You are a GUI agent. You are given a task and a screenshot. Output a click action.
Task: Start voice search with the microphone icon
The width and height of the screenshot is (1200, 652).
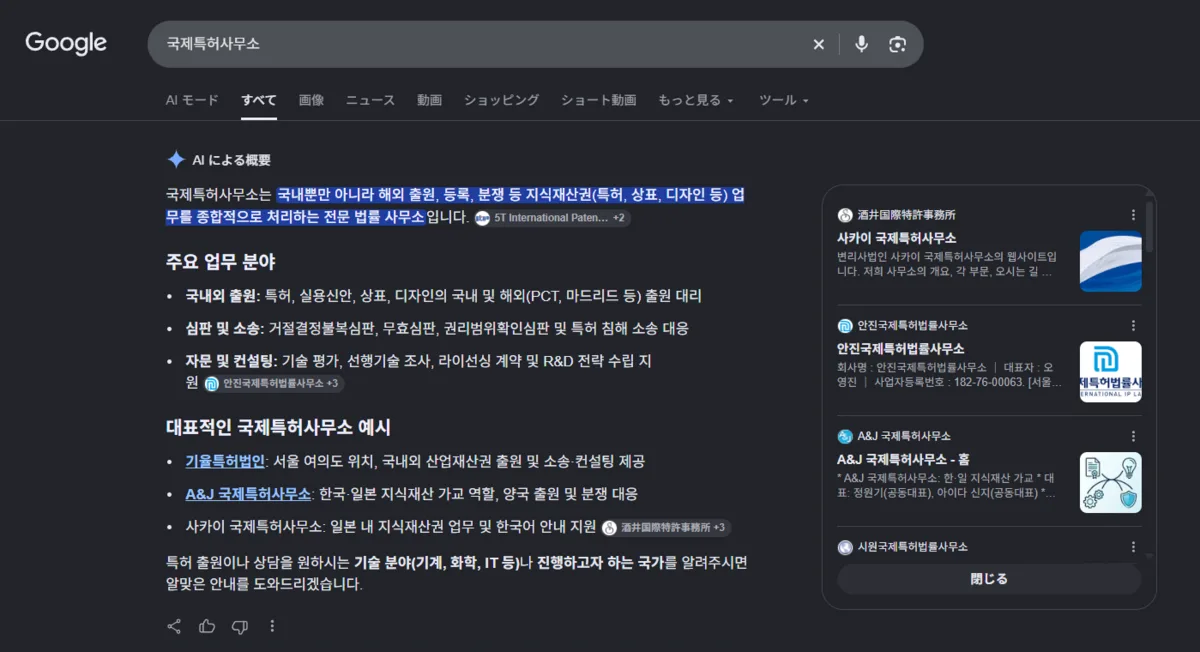pos(861,44)
